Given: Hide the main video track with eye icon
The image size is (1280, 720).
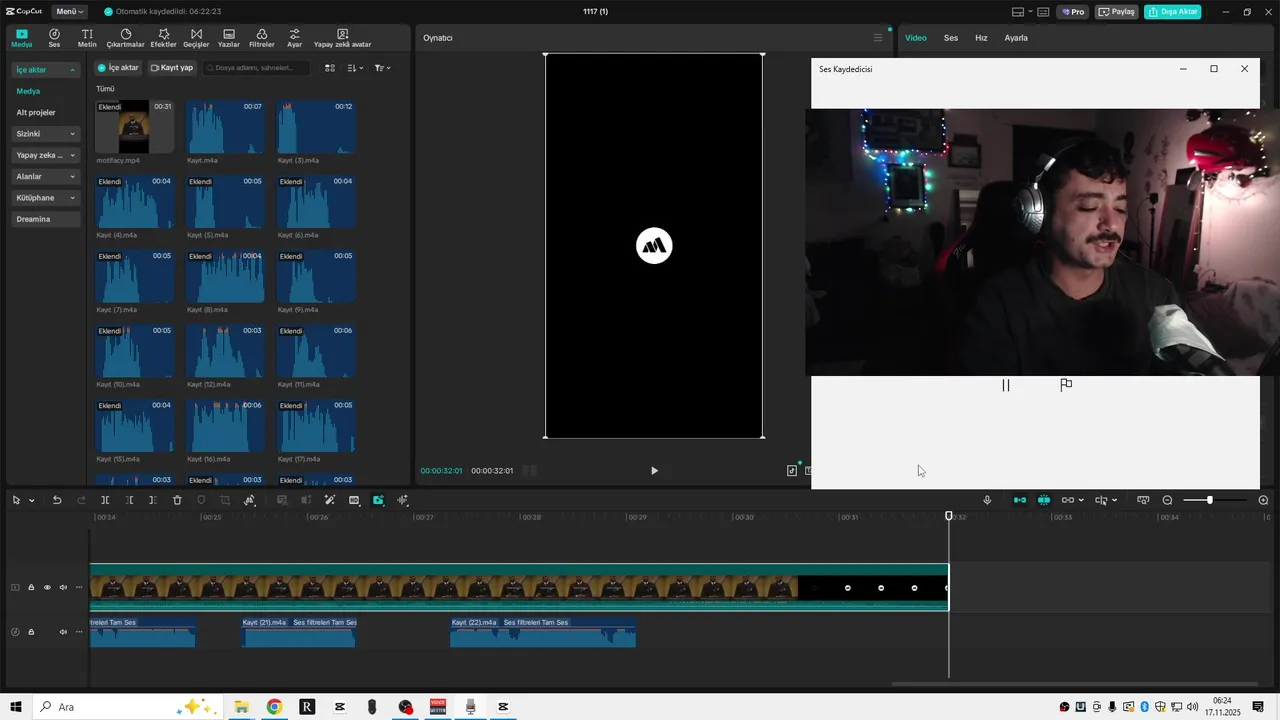Looking at the screenshot, I should 47,588.
